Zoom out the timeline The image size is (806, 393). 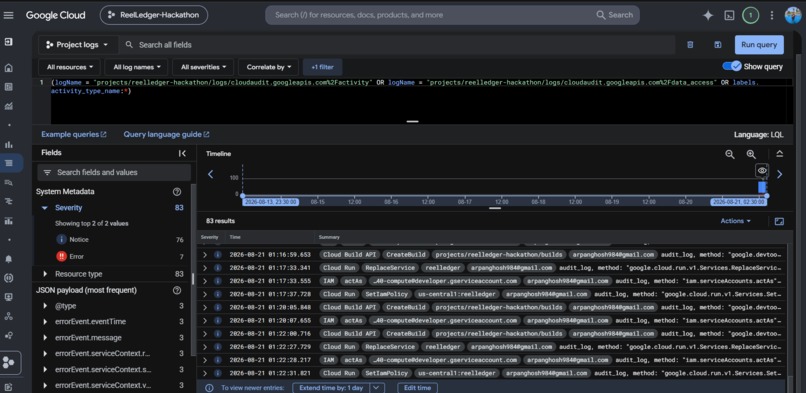[x=729, y=154]
